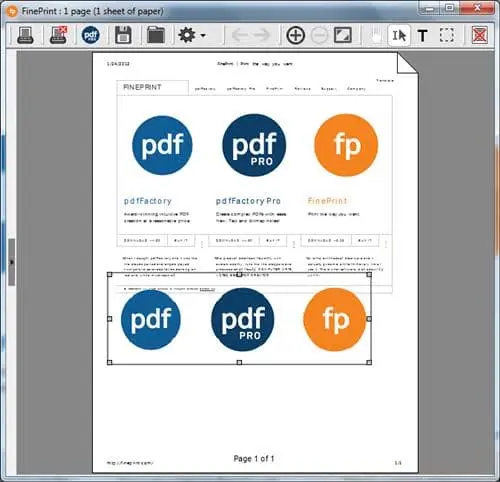Click the Open folder icon

tap(156, 35)
